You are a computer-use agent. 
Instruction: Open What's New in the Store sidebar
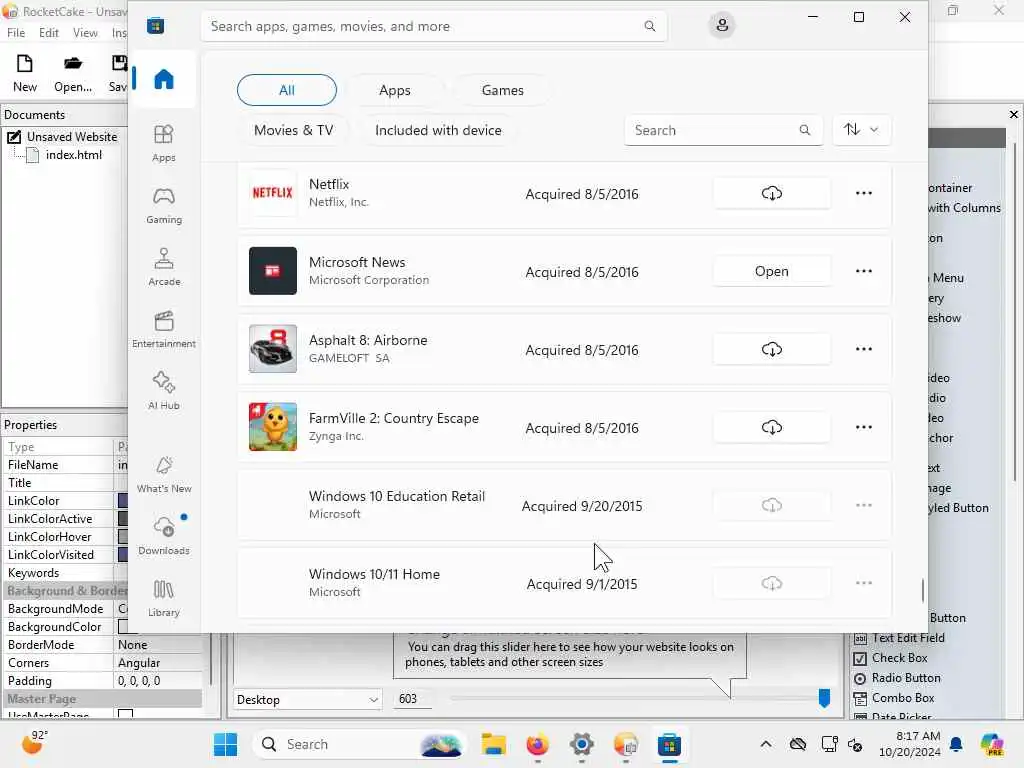coord(163,474)
